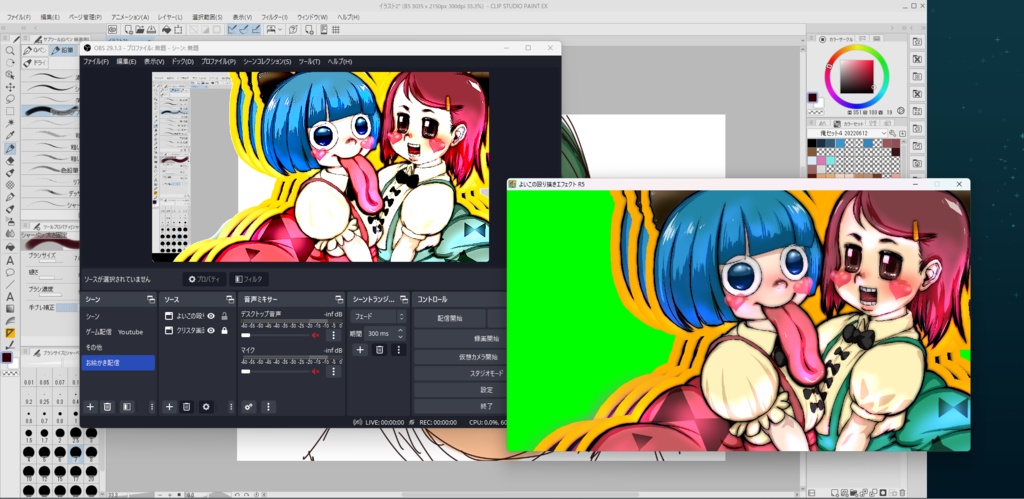Open the Scenes dock three-dot menu in OBS
The width and height of the screenshot is (1024, 499).
pos(152,407)
